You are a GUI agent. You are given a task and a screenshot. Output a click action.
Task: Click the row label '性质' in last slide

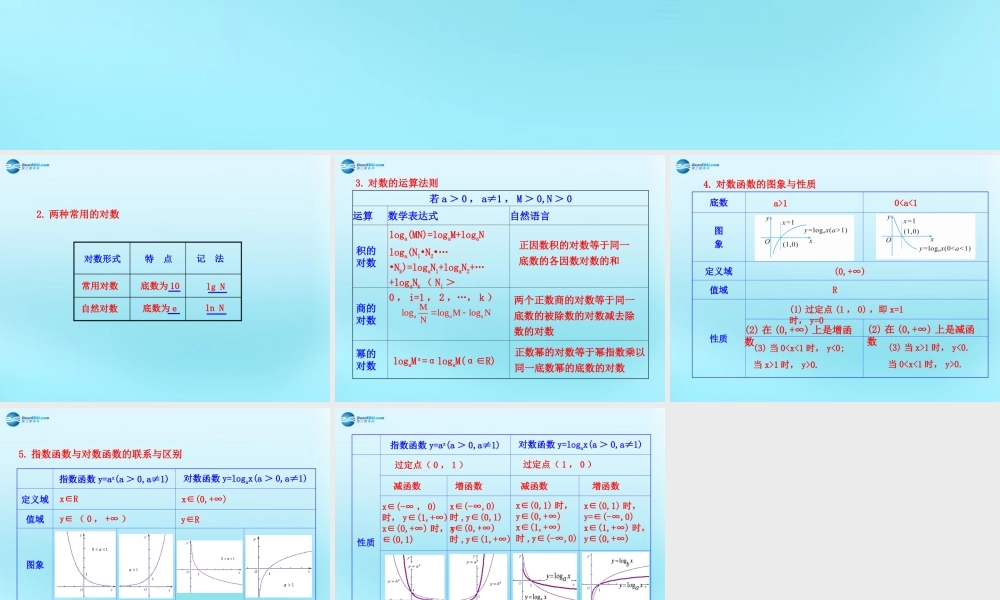coord(365,543)
